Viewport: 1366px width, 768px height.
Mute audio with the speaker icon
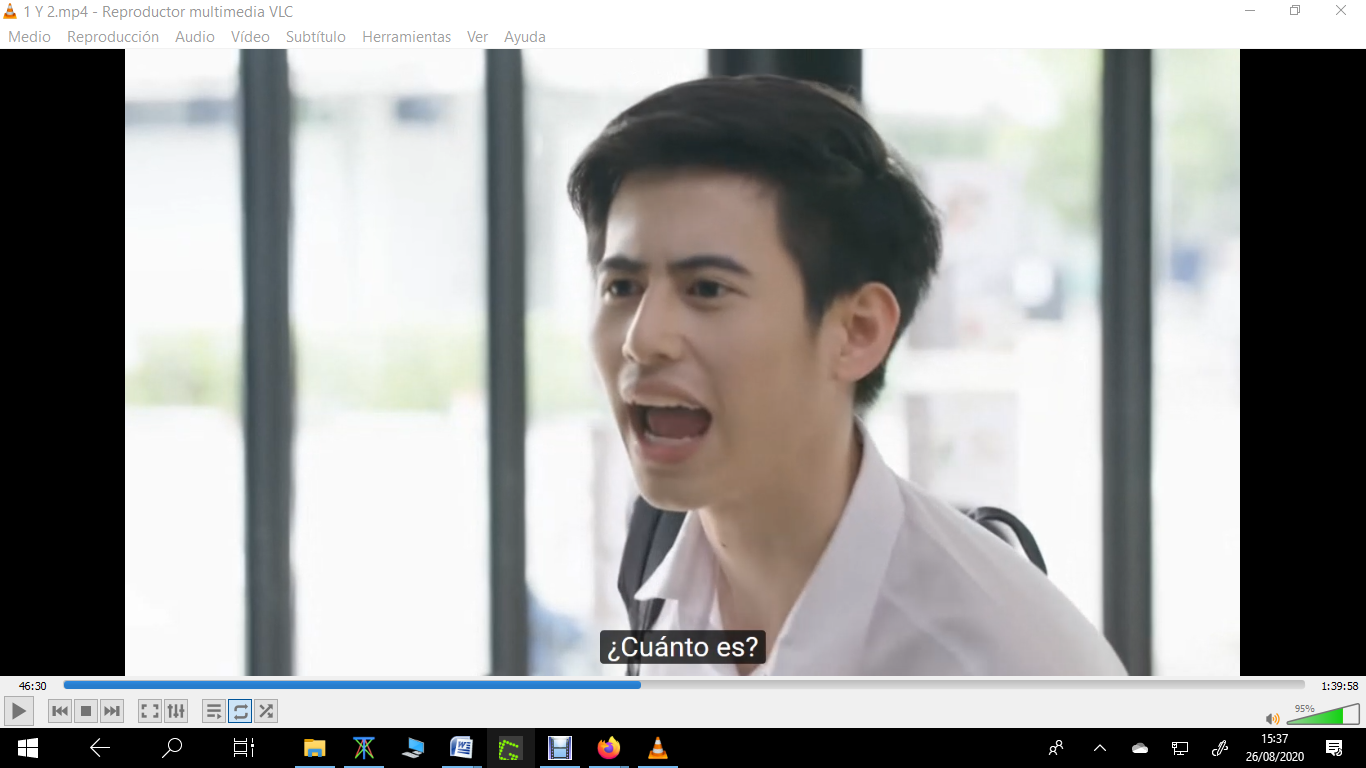(1272, 718)
